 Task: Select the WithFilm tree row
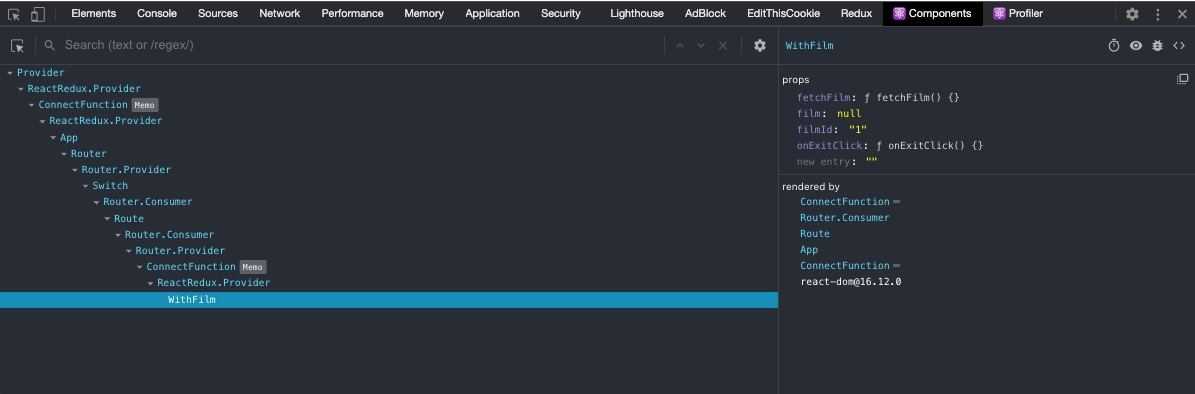[389, 300]
